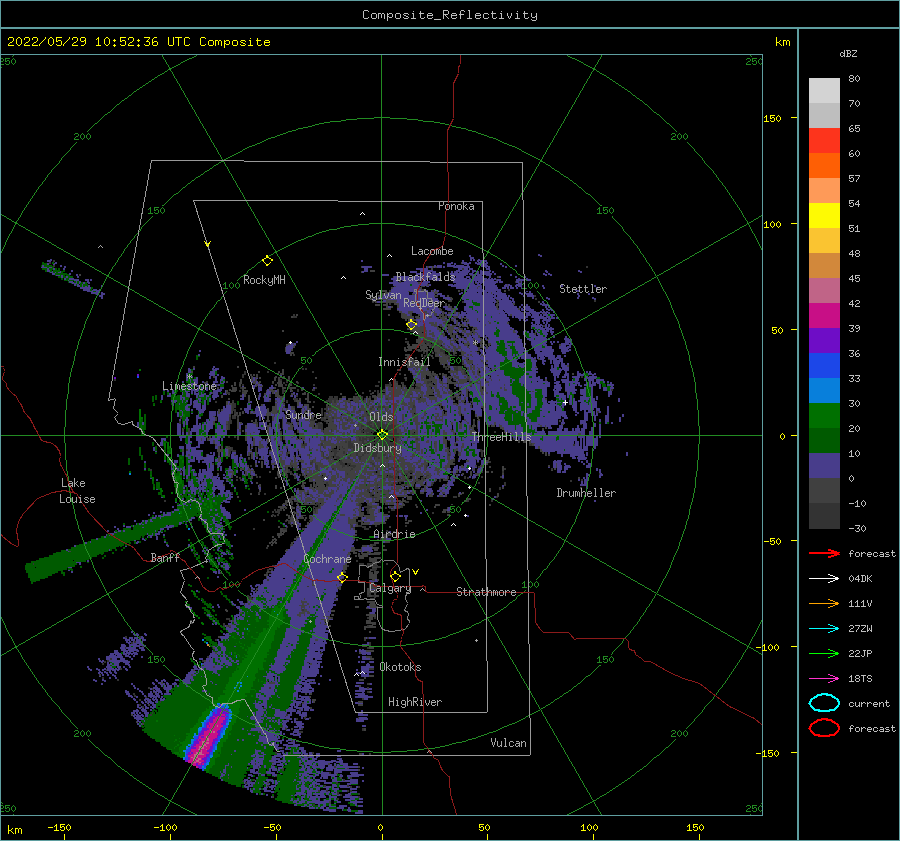This screenshot has width=900, height=841.
Task: Click the yellow radar site marker at Olds
Action: tap(382, 435)
